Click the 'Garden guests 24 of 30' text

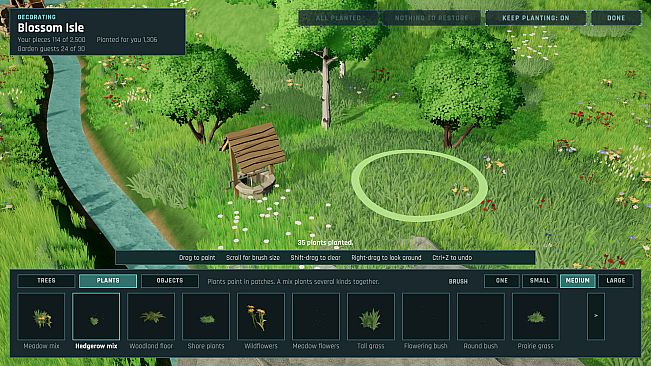pos(51,49)
